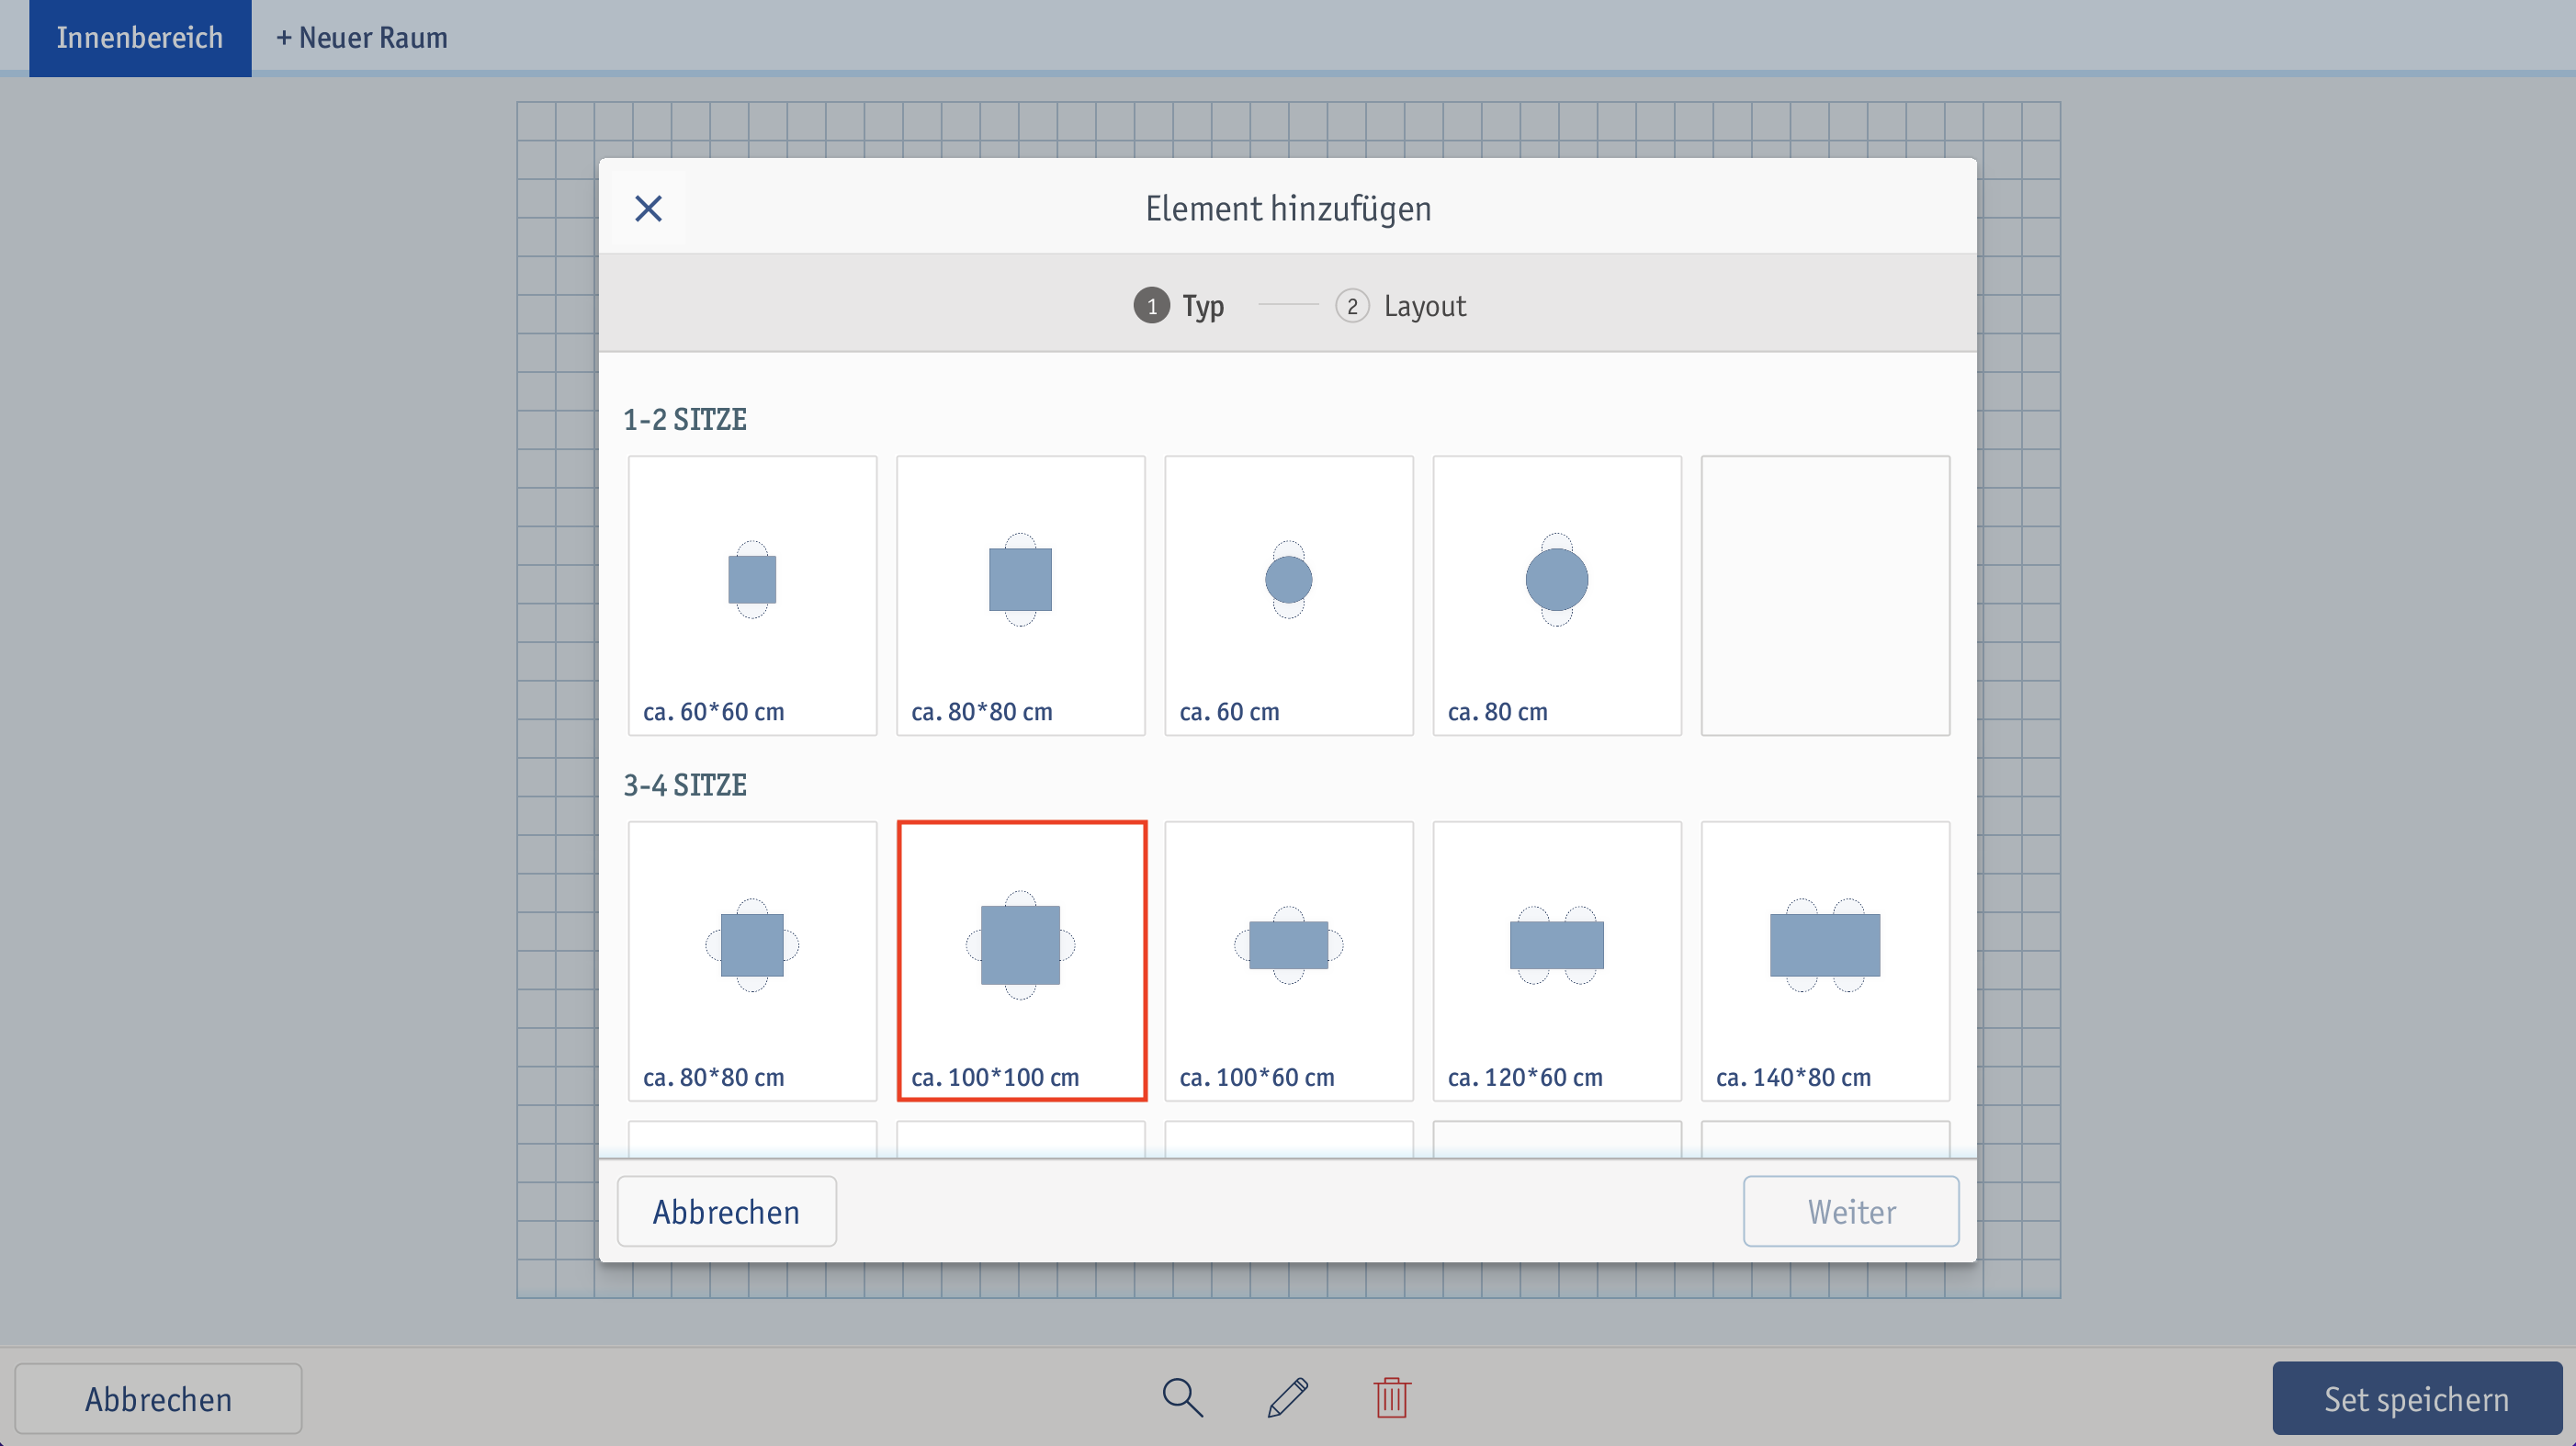
Task: Click Abbrechen in the dialog footer
Action: [x=726, y=1211]
